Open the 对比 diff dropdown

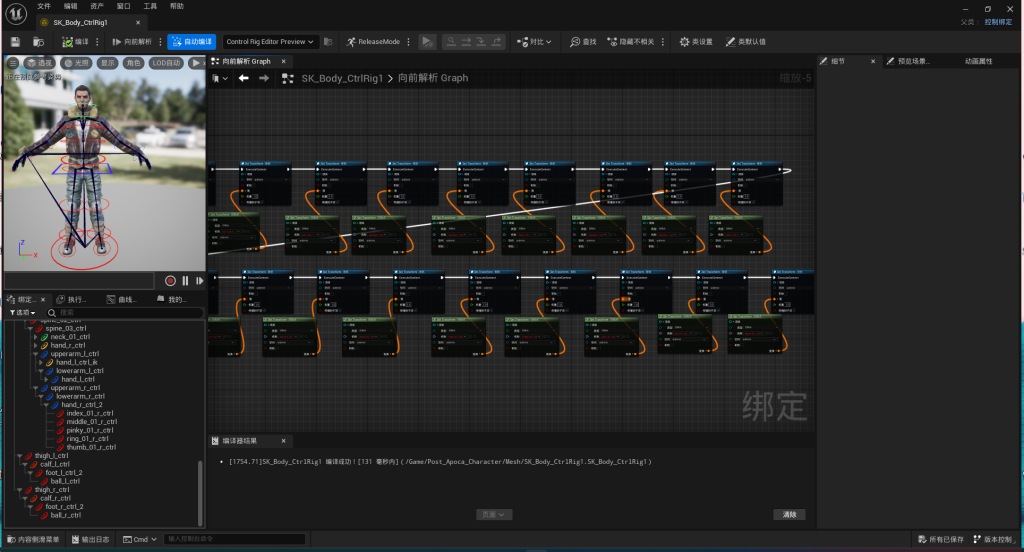click(x=534, y=42)
